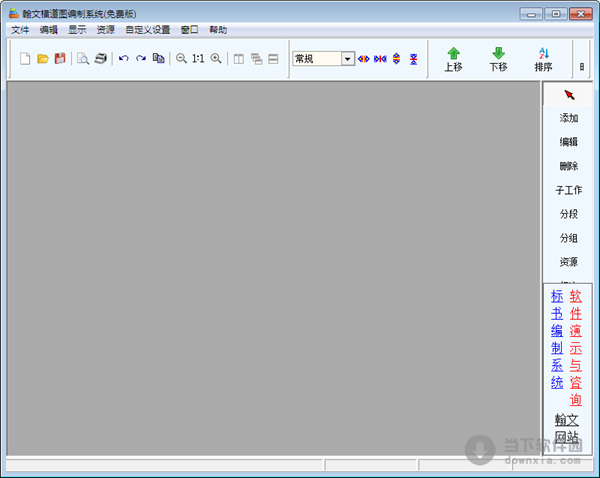
Task: Click 子工作 in the side panel
Action: coord(569,190)
